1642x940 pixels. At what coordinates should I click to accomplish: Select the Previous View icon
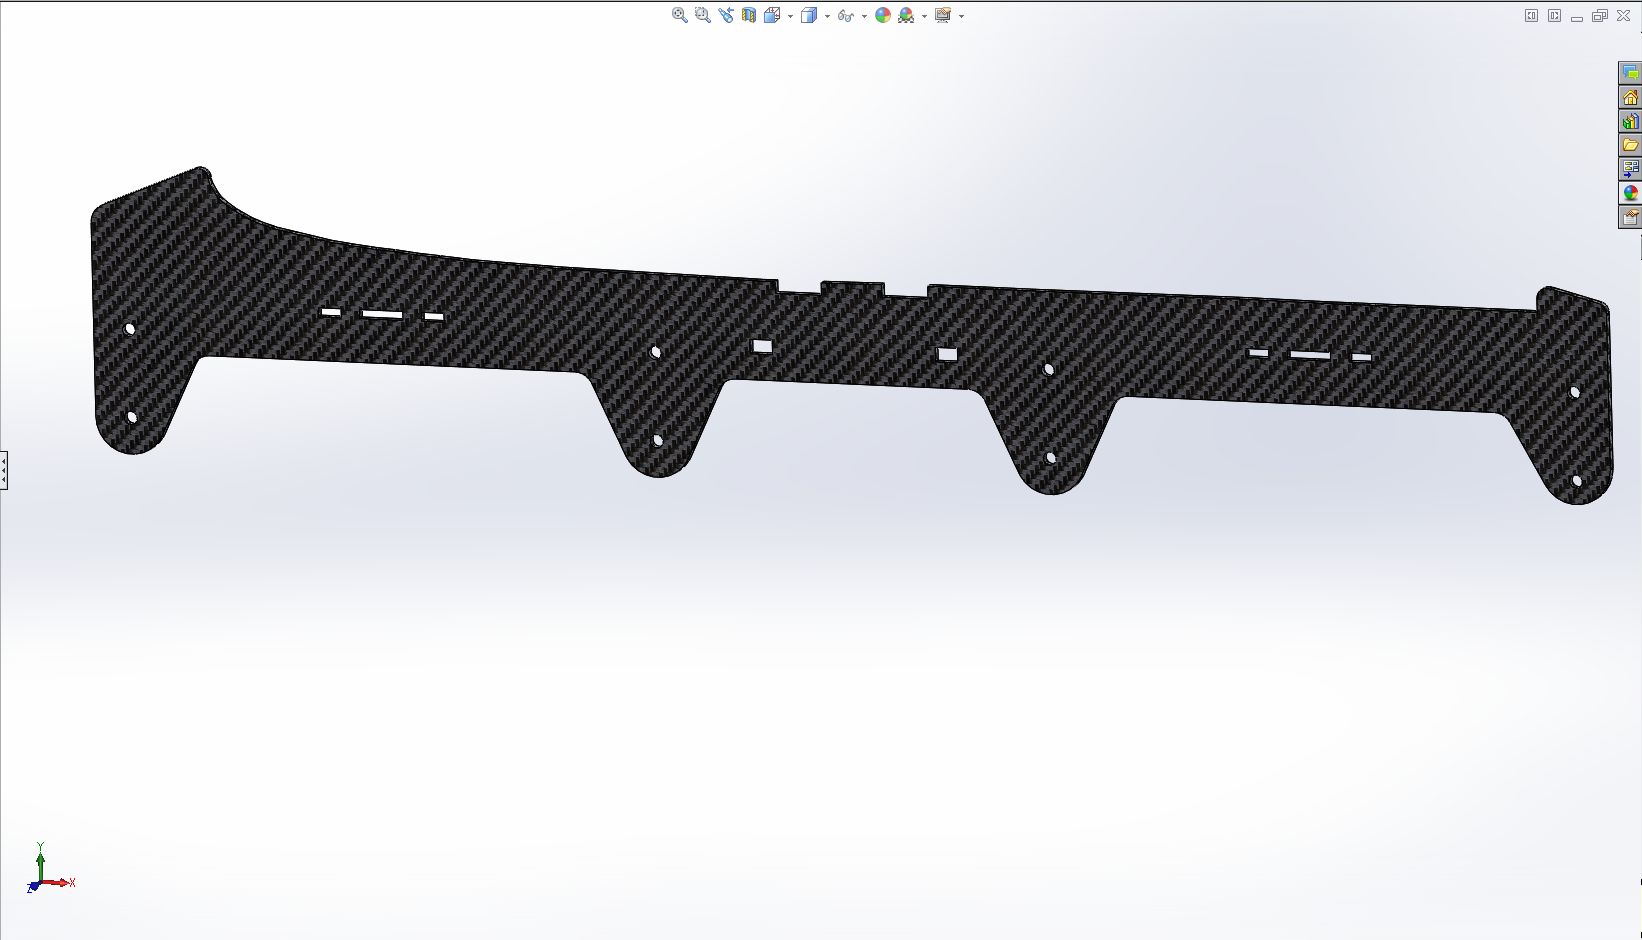tap(725, 15)
